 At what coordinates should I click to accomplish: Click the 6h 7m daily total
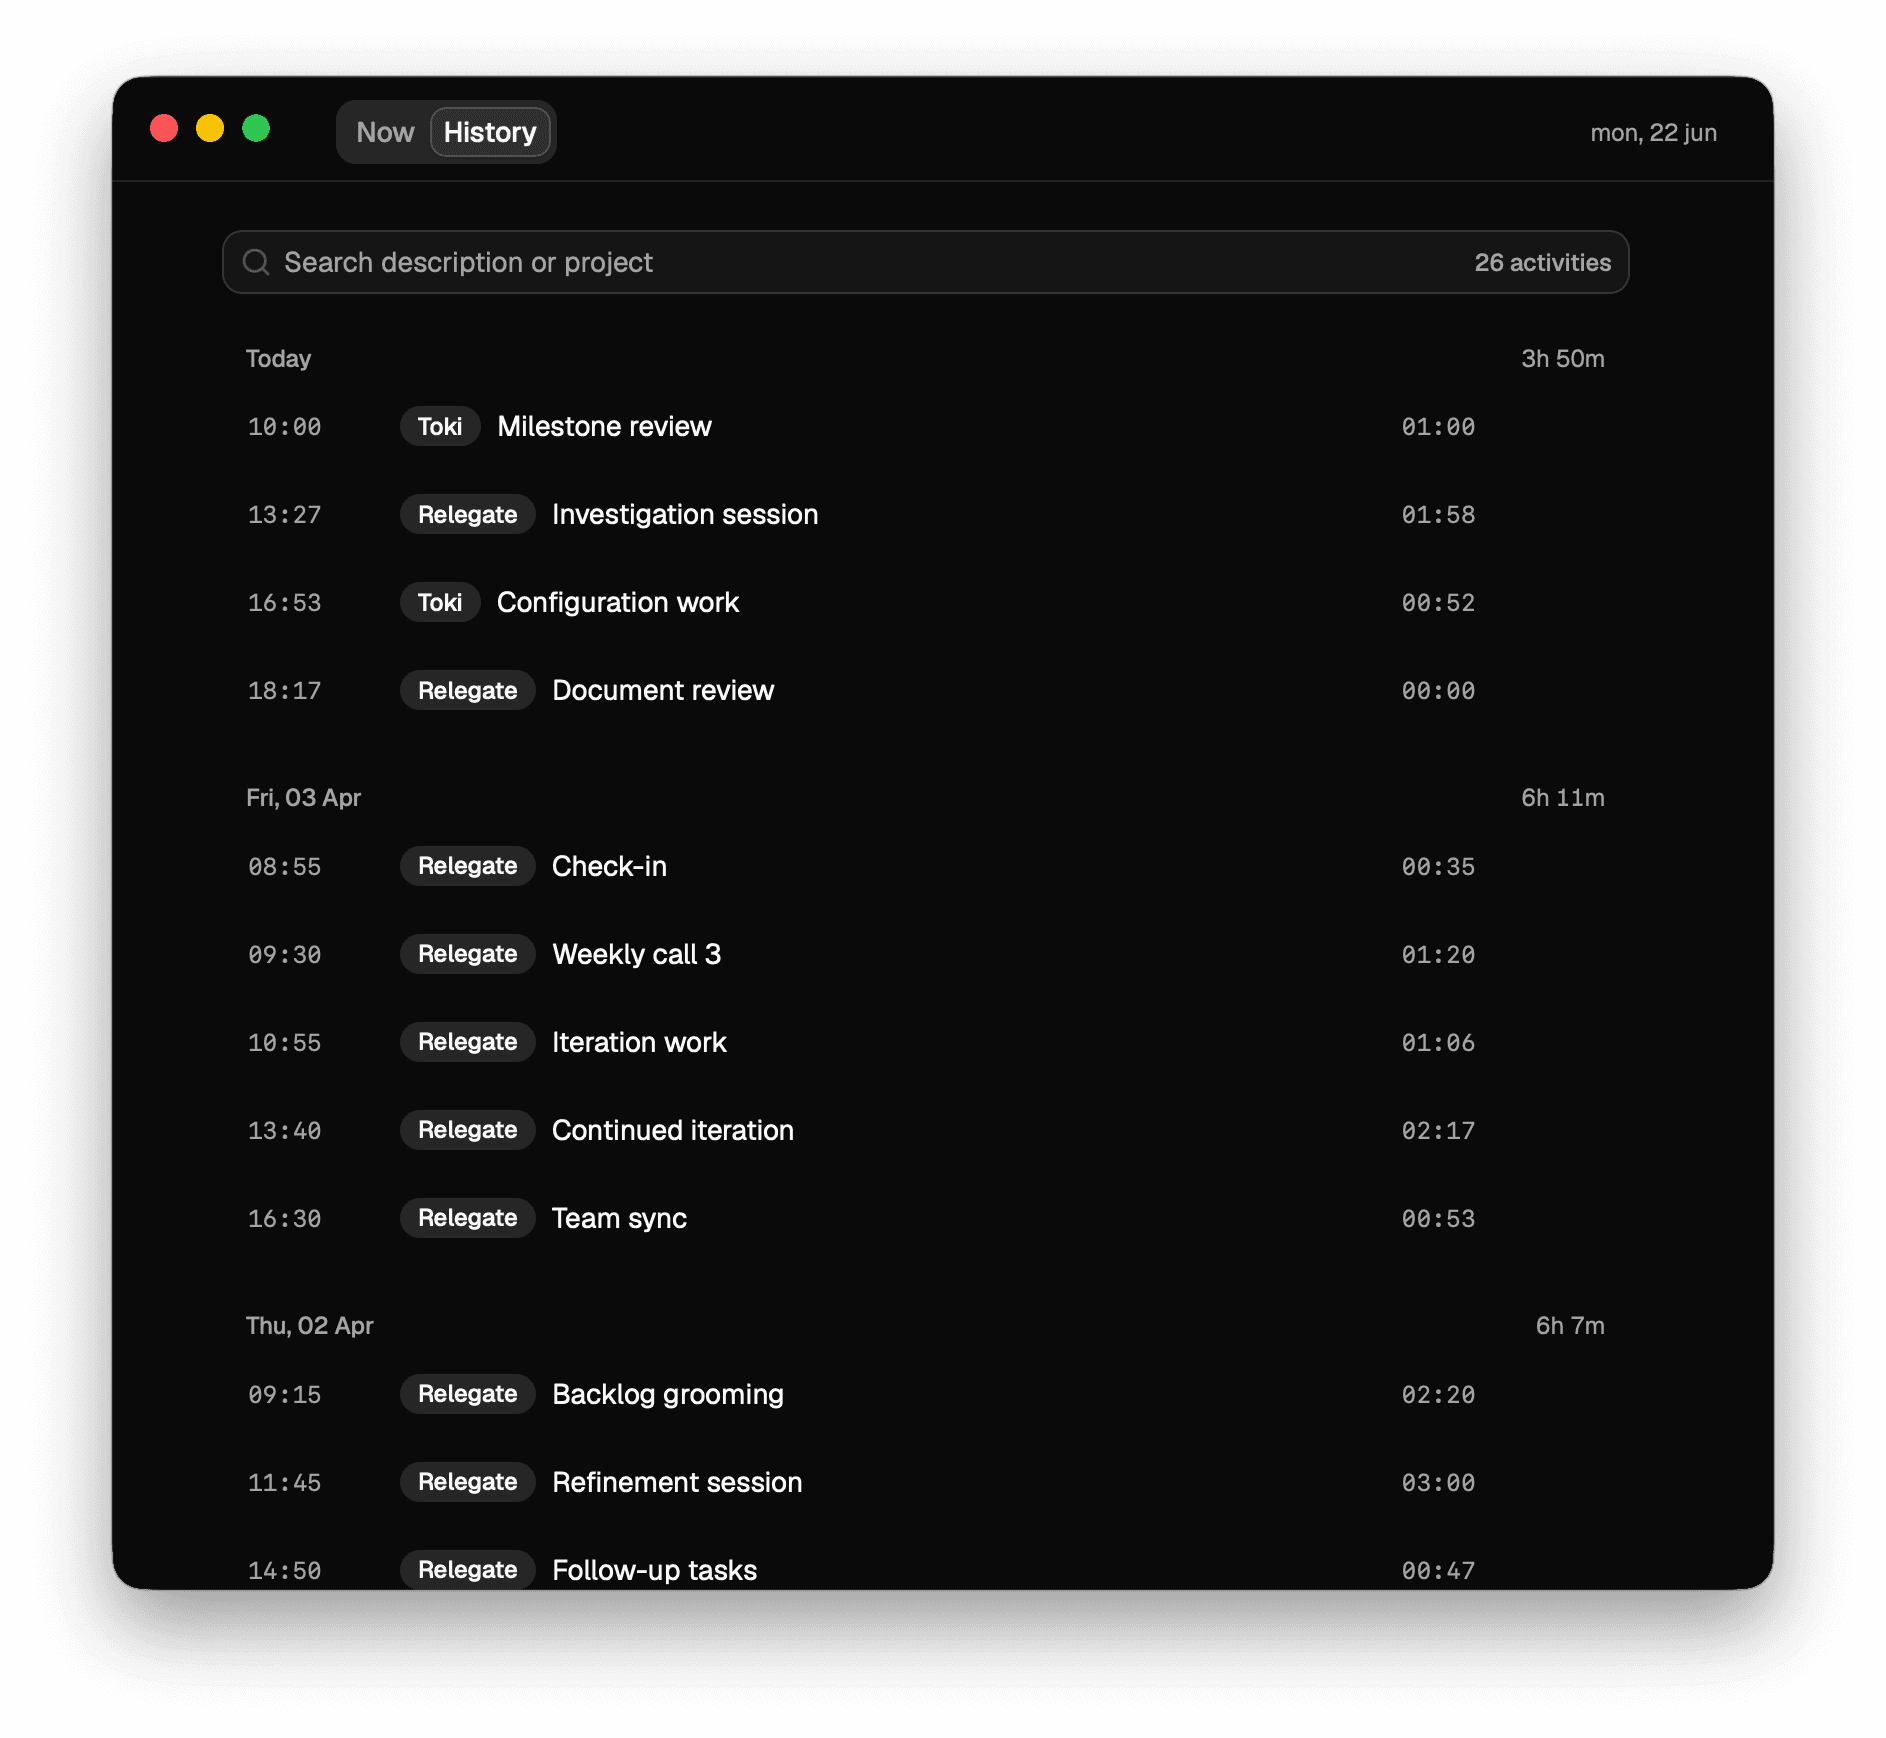pyautogui.click(x=1569, y=1326)
